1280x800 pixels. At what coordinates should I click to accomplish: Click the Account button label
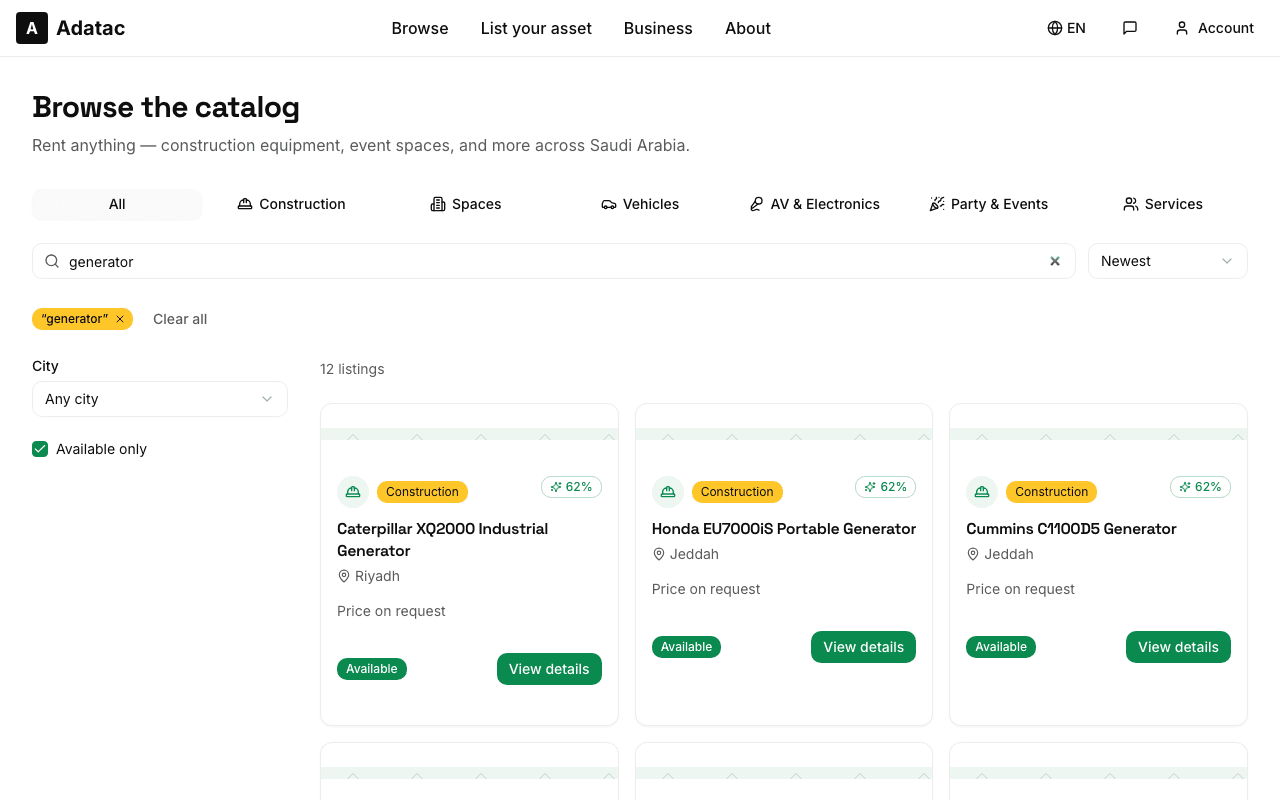click(x=1226, y=28)
